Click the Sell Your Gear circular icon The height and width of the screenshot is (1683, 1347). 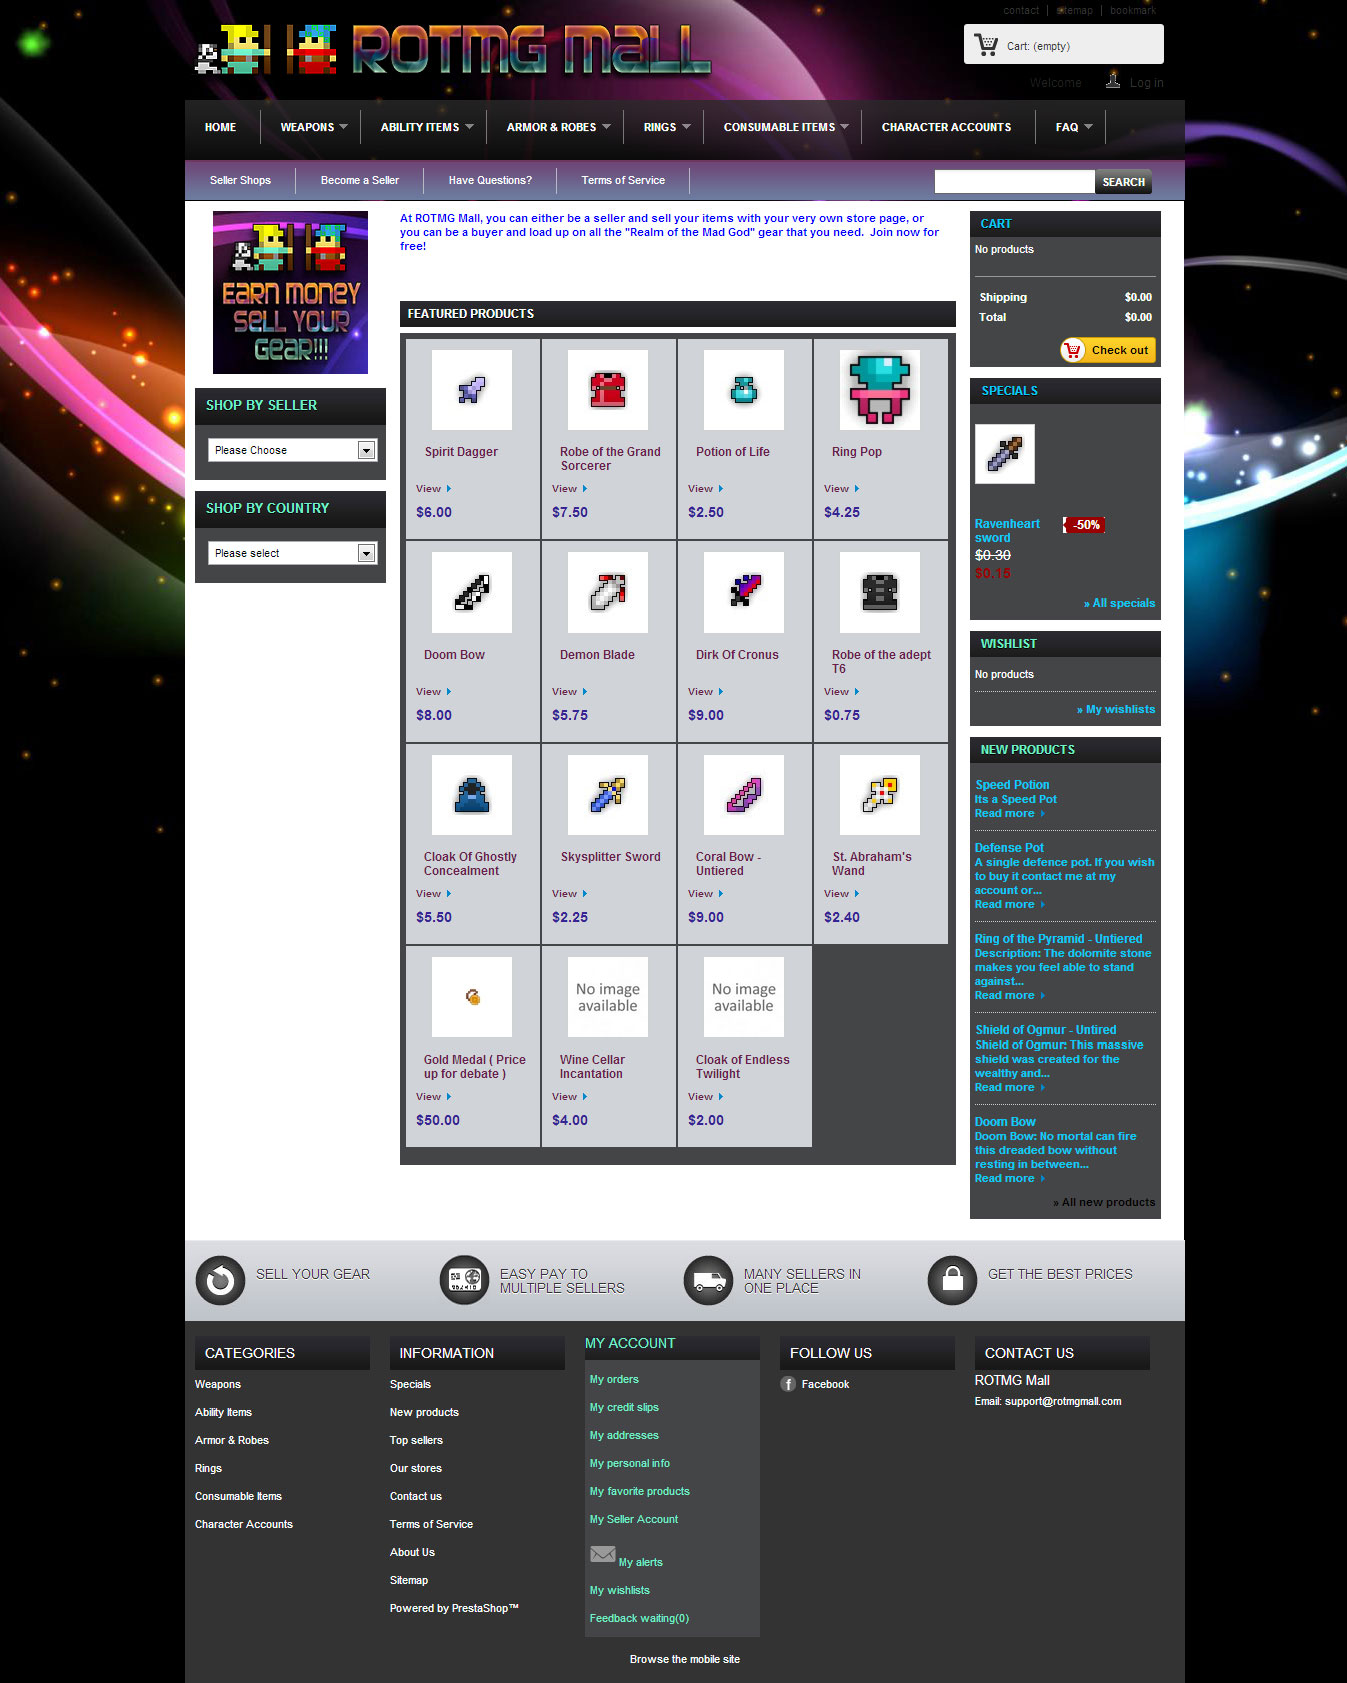pos(220,1280)
